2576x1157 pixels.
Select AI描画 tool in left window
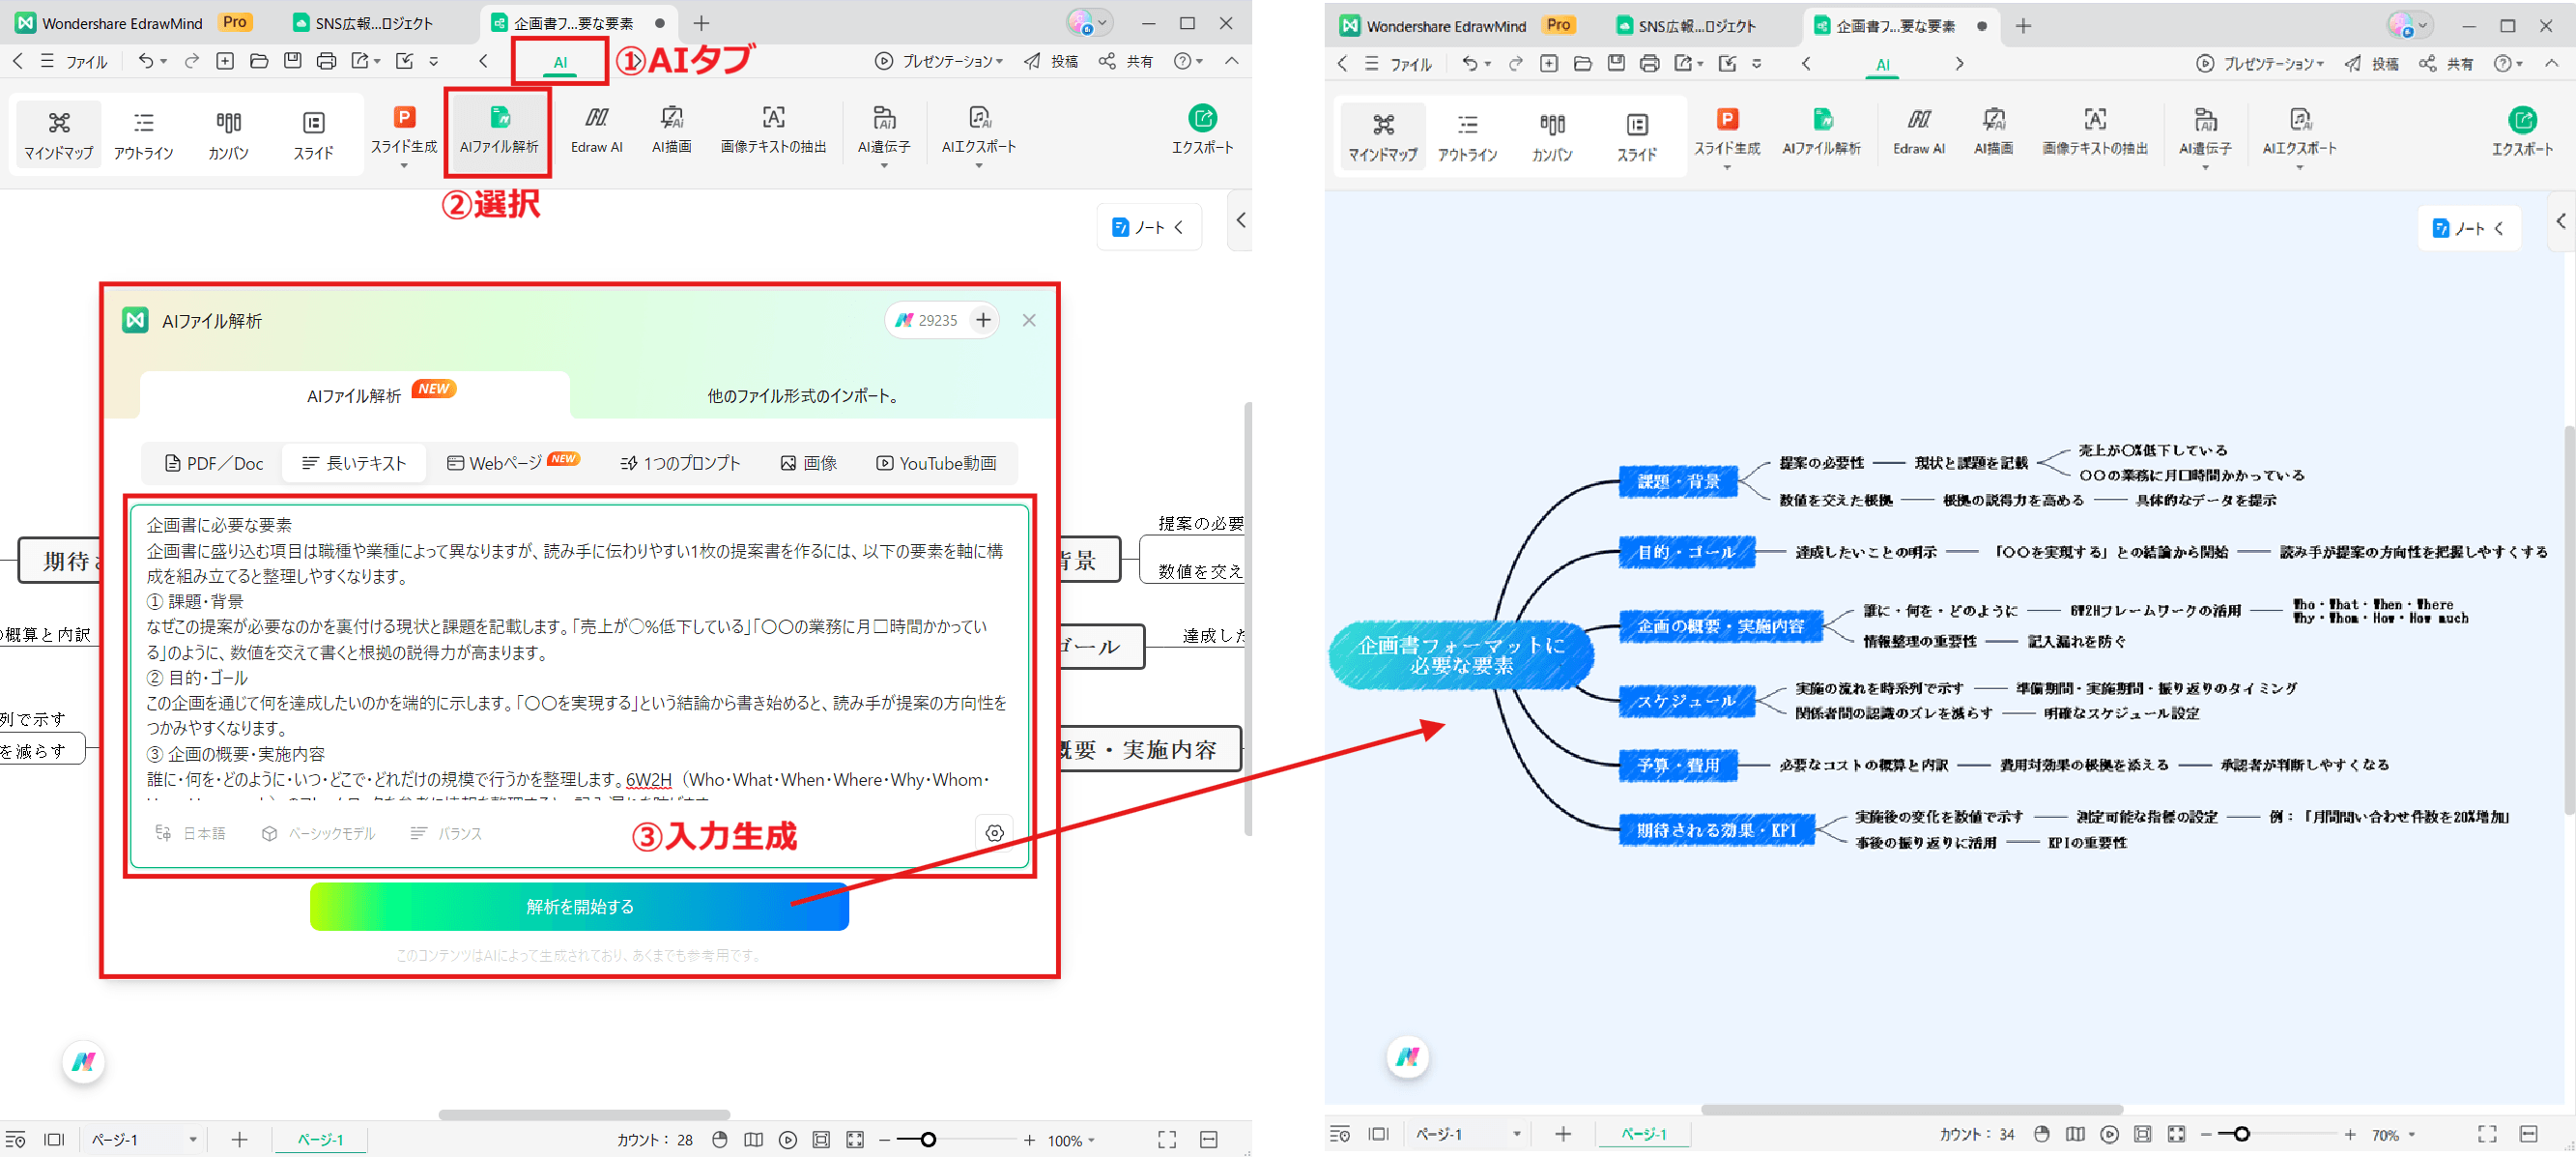(672, 131)
